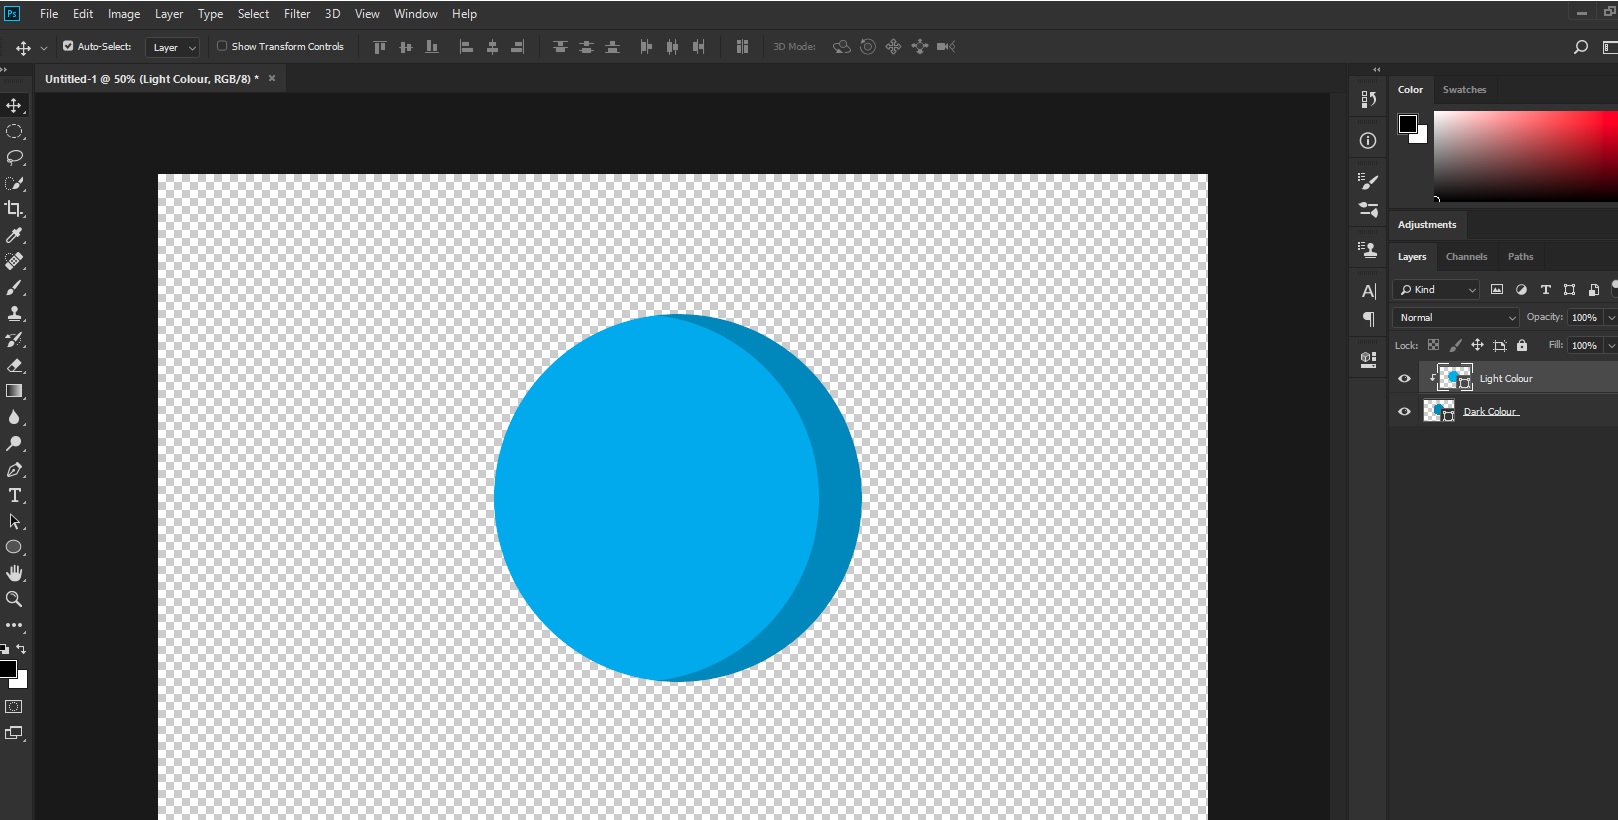Select the Path Selection tool
This screenshot has width=1618, height=820.
(x=14, y=521)
